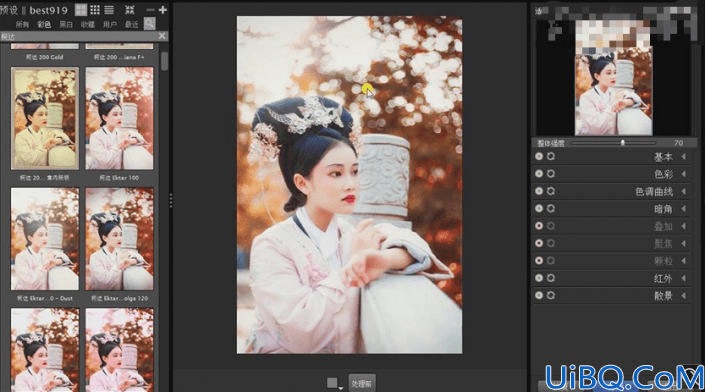Image resolution: width=705 pixels, height=392 pixels.
Task: Expand the 基本 panel arrow
Action: pyautogui.click(x=684, y=156)
